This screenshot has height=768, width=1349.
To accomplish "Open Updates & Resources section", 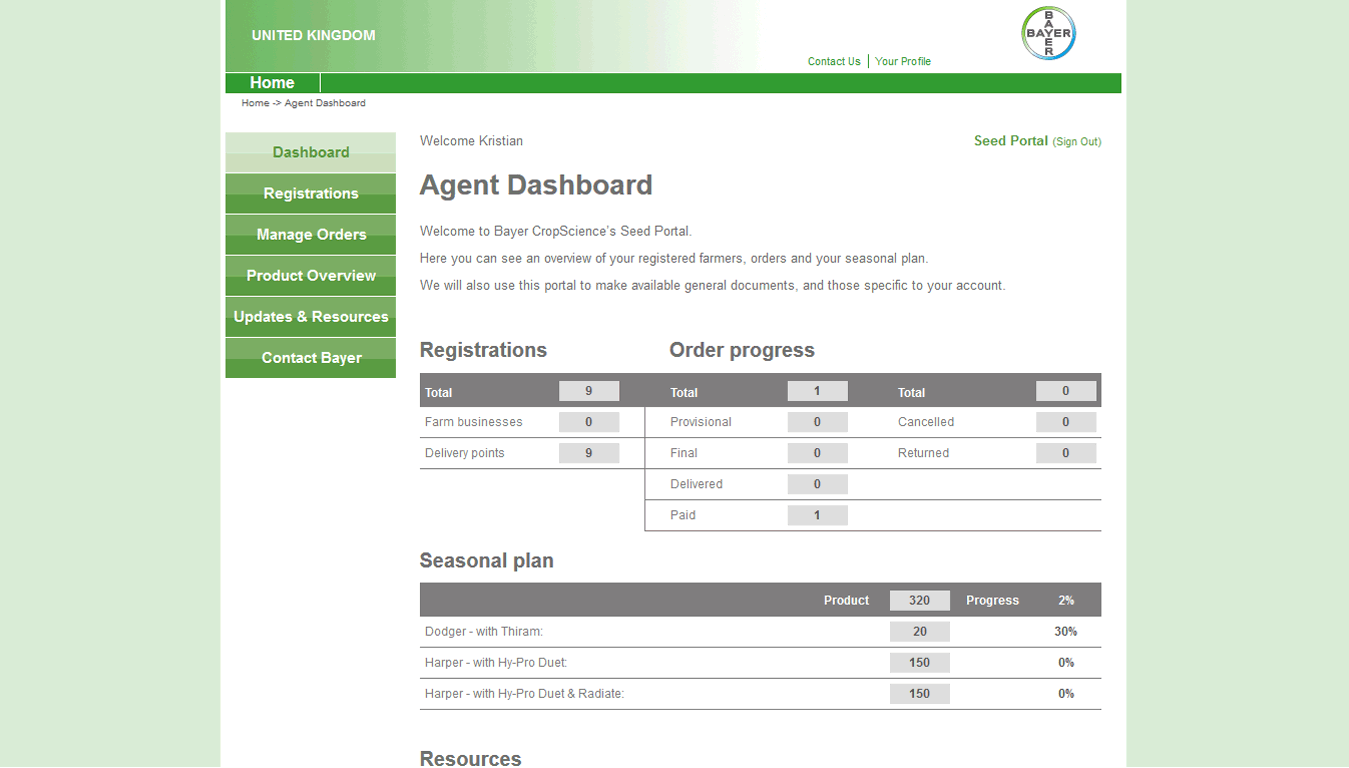I will click(x=311, y=316).
